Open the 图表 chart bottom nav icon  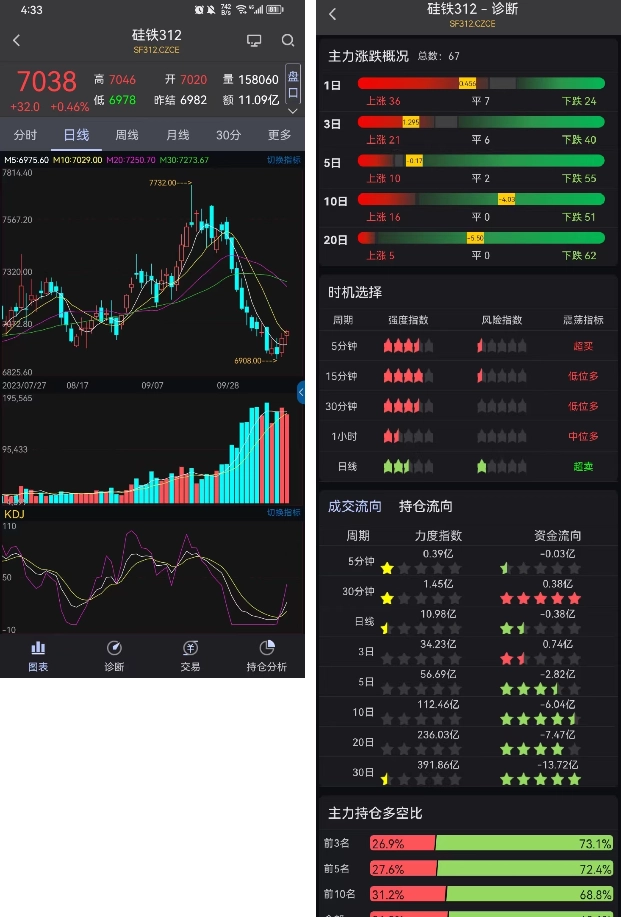(38, 656)
